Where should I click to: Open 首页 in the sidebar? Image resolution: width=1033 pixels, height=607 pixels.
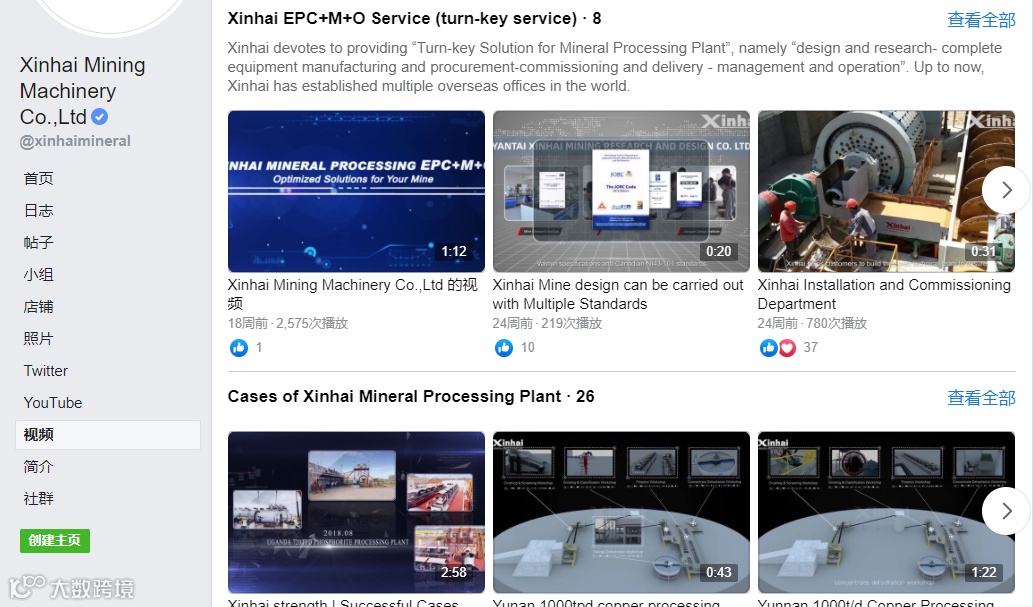click(x=38, y=179)
